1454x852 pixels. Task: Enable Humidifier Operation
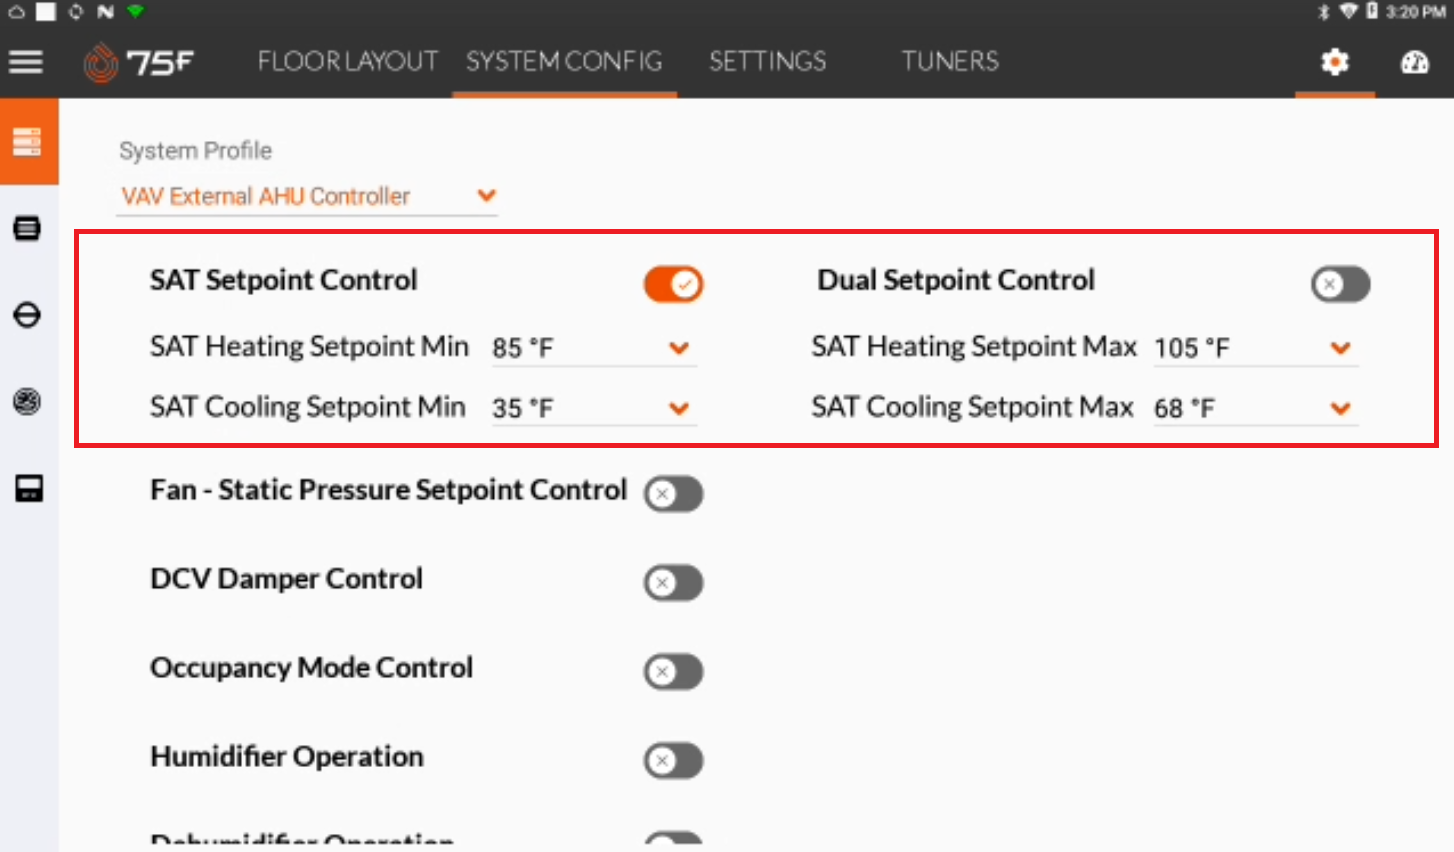tap(673, 760)
